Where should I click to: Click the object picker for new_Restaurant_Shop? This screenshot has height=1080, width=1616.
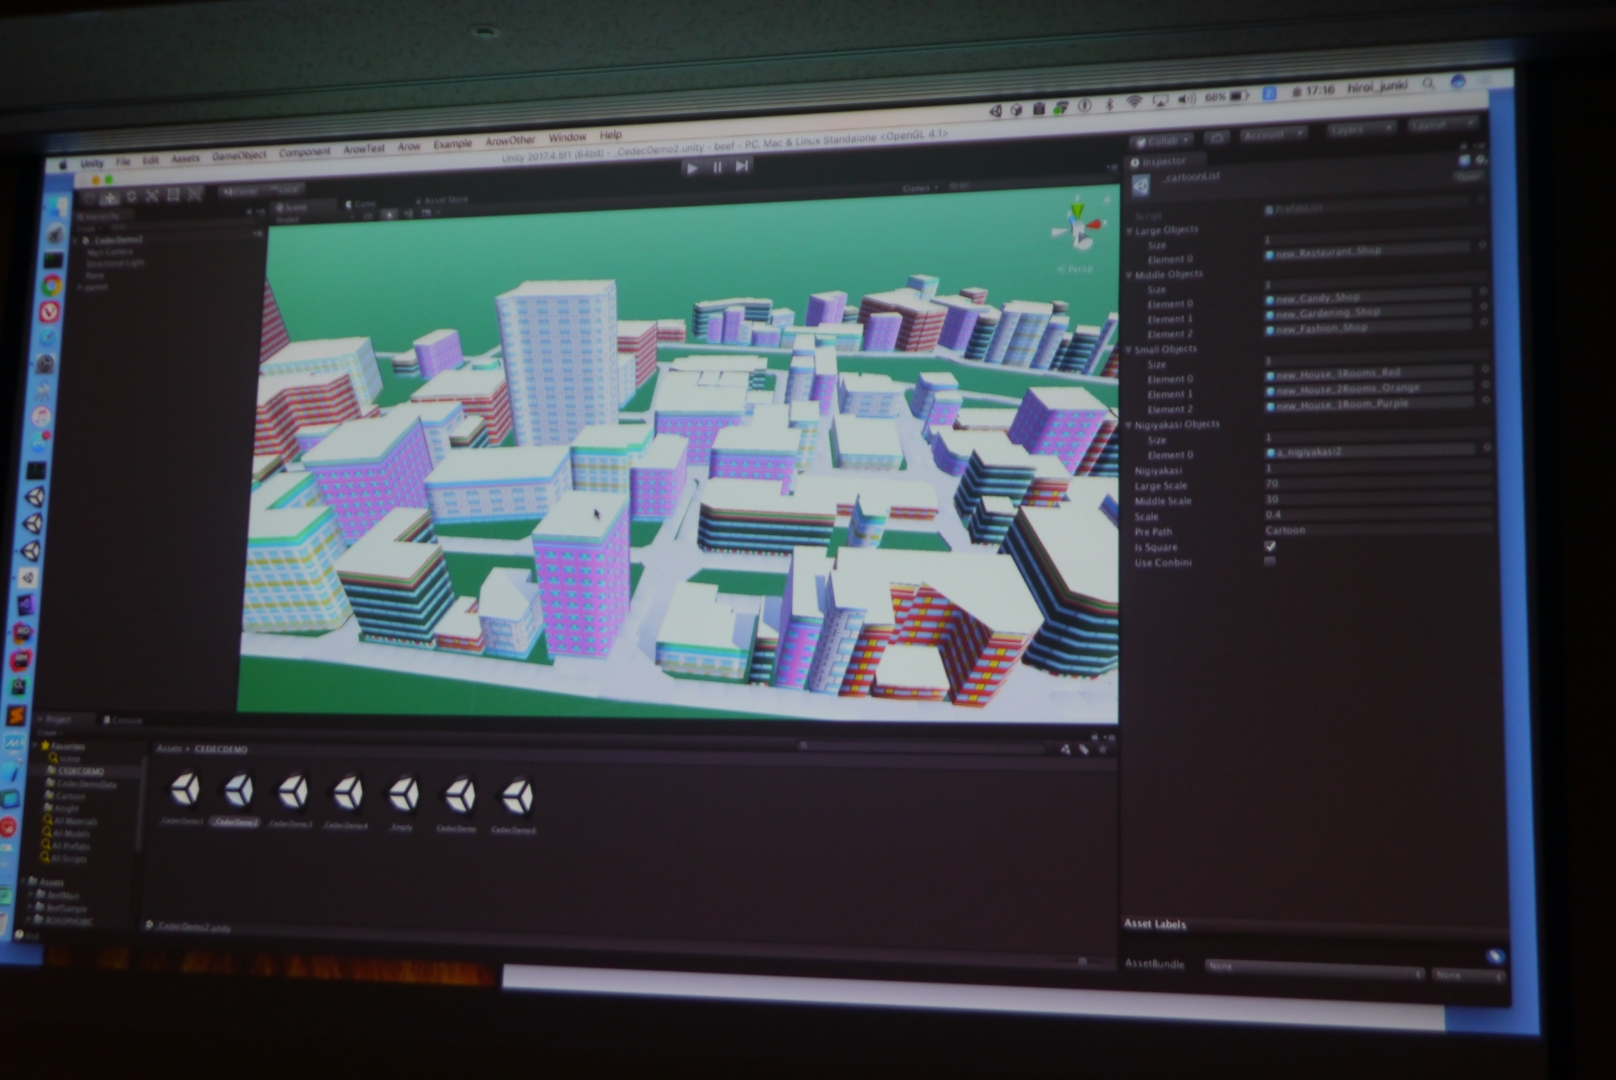click(x=1482, y=245)
